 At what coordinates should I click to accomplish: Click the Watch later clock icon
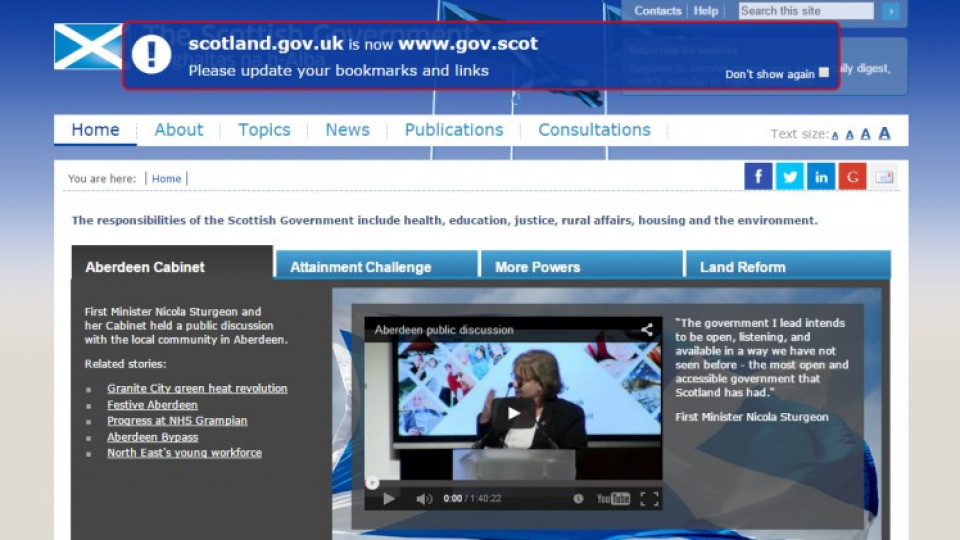(578, 499)
